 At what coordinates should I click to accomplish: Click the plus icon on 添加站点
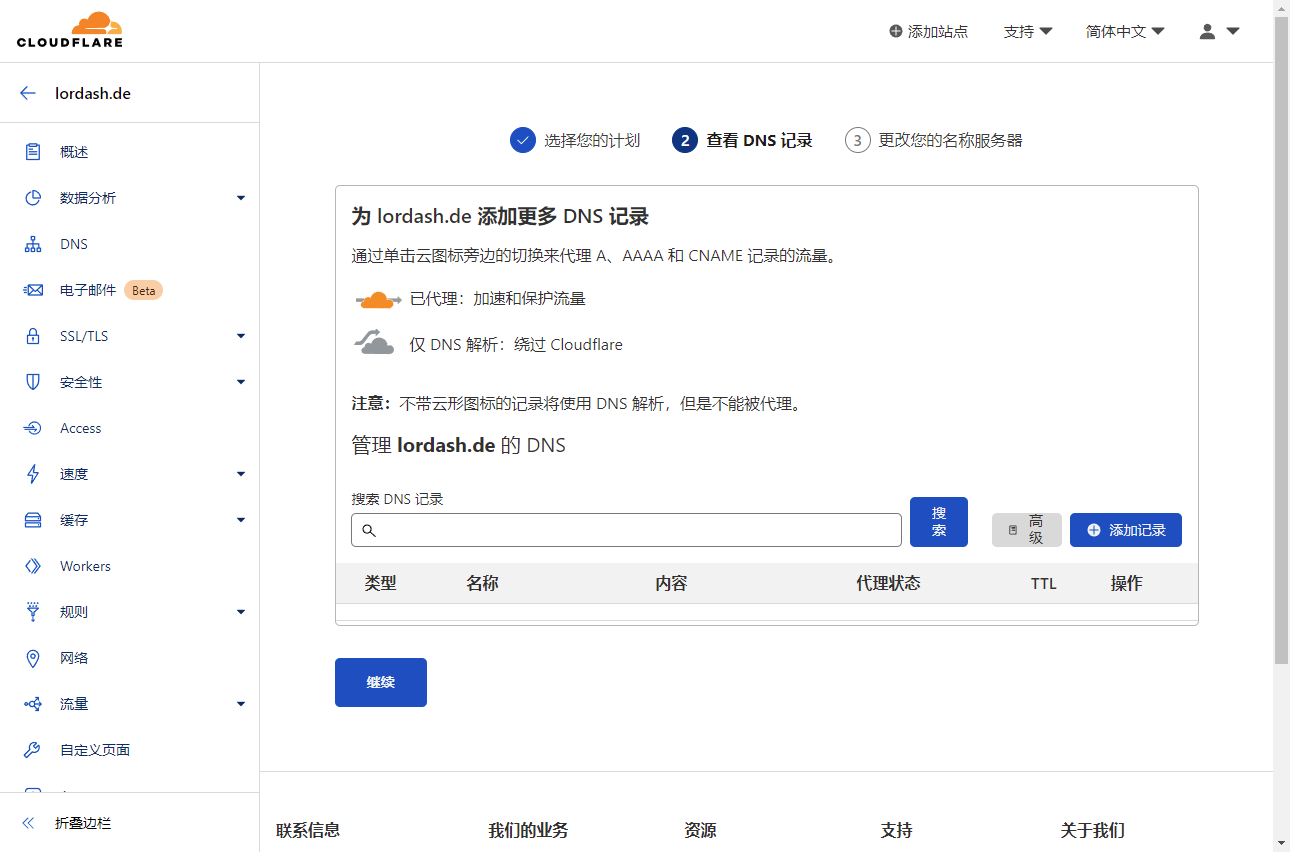pos(895,31)
